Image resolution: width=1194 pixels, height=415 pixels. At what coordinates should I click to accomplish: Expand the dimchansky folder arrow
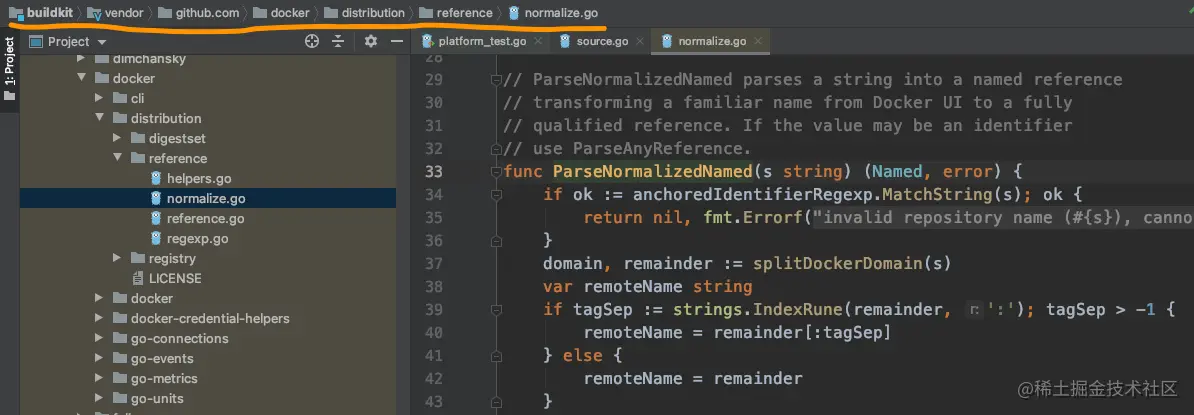coord(81,59)
